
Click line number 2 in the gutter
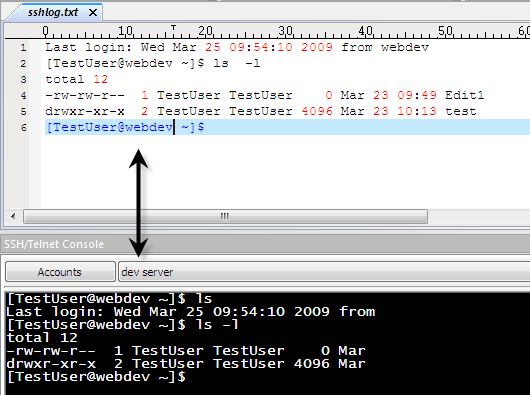coord(23,64)
